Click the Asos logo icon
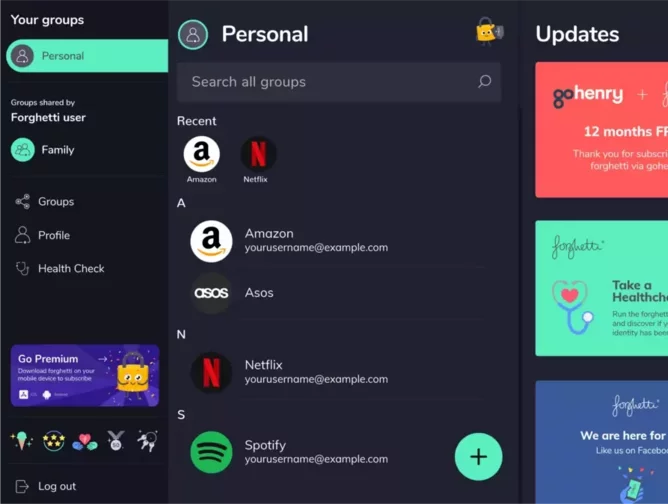The width and height of the screenshot is (668, 504). (211, 293)
